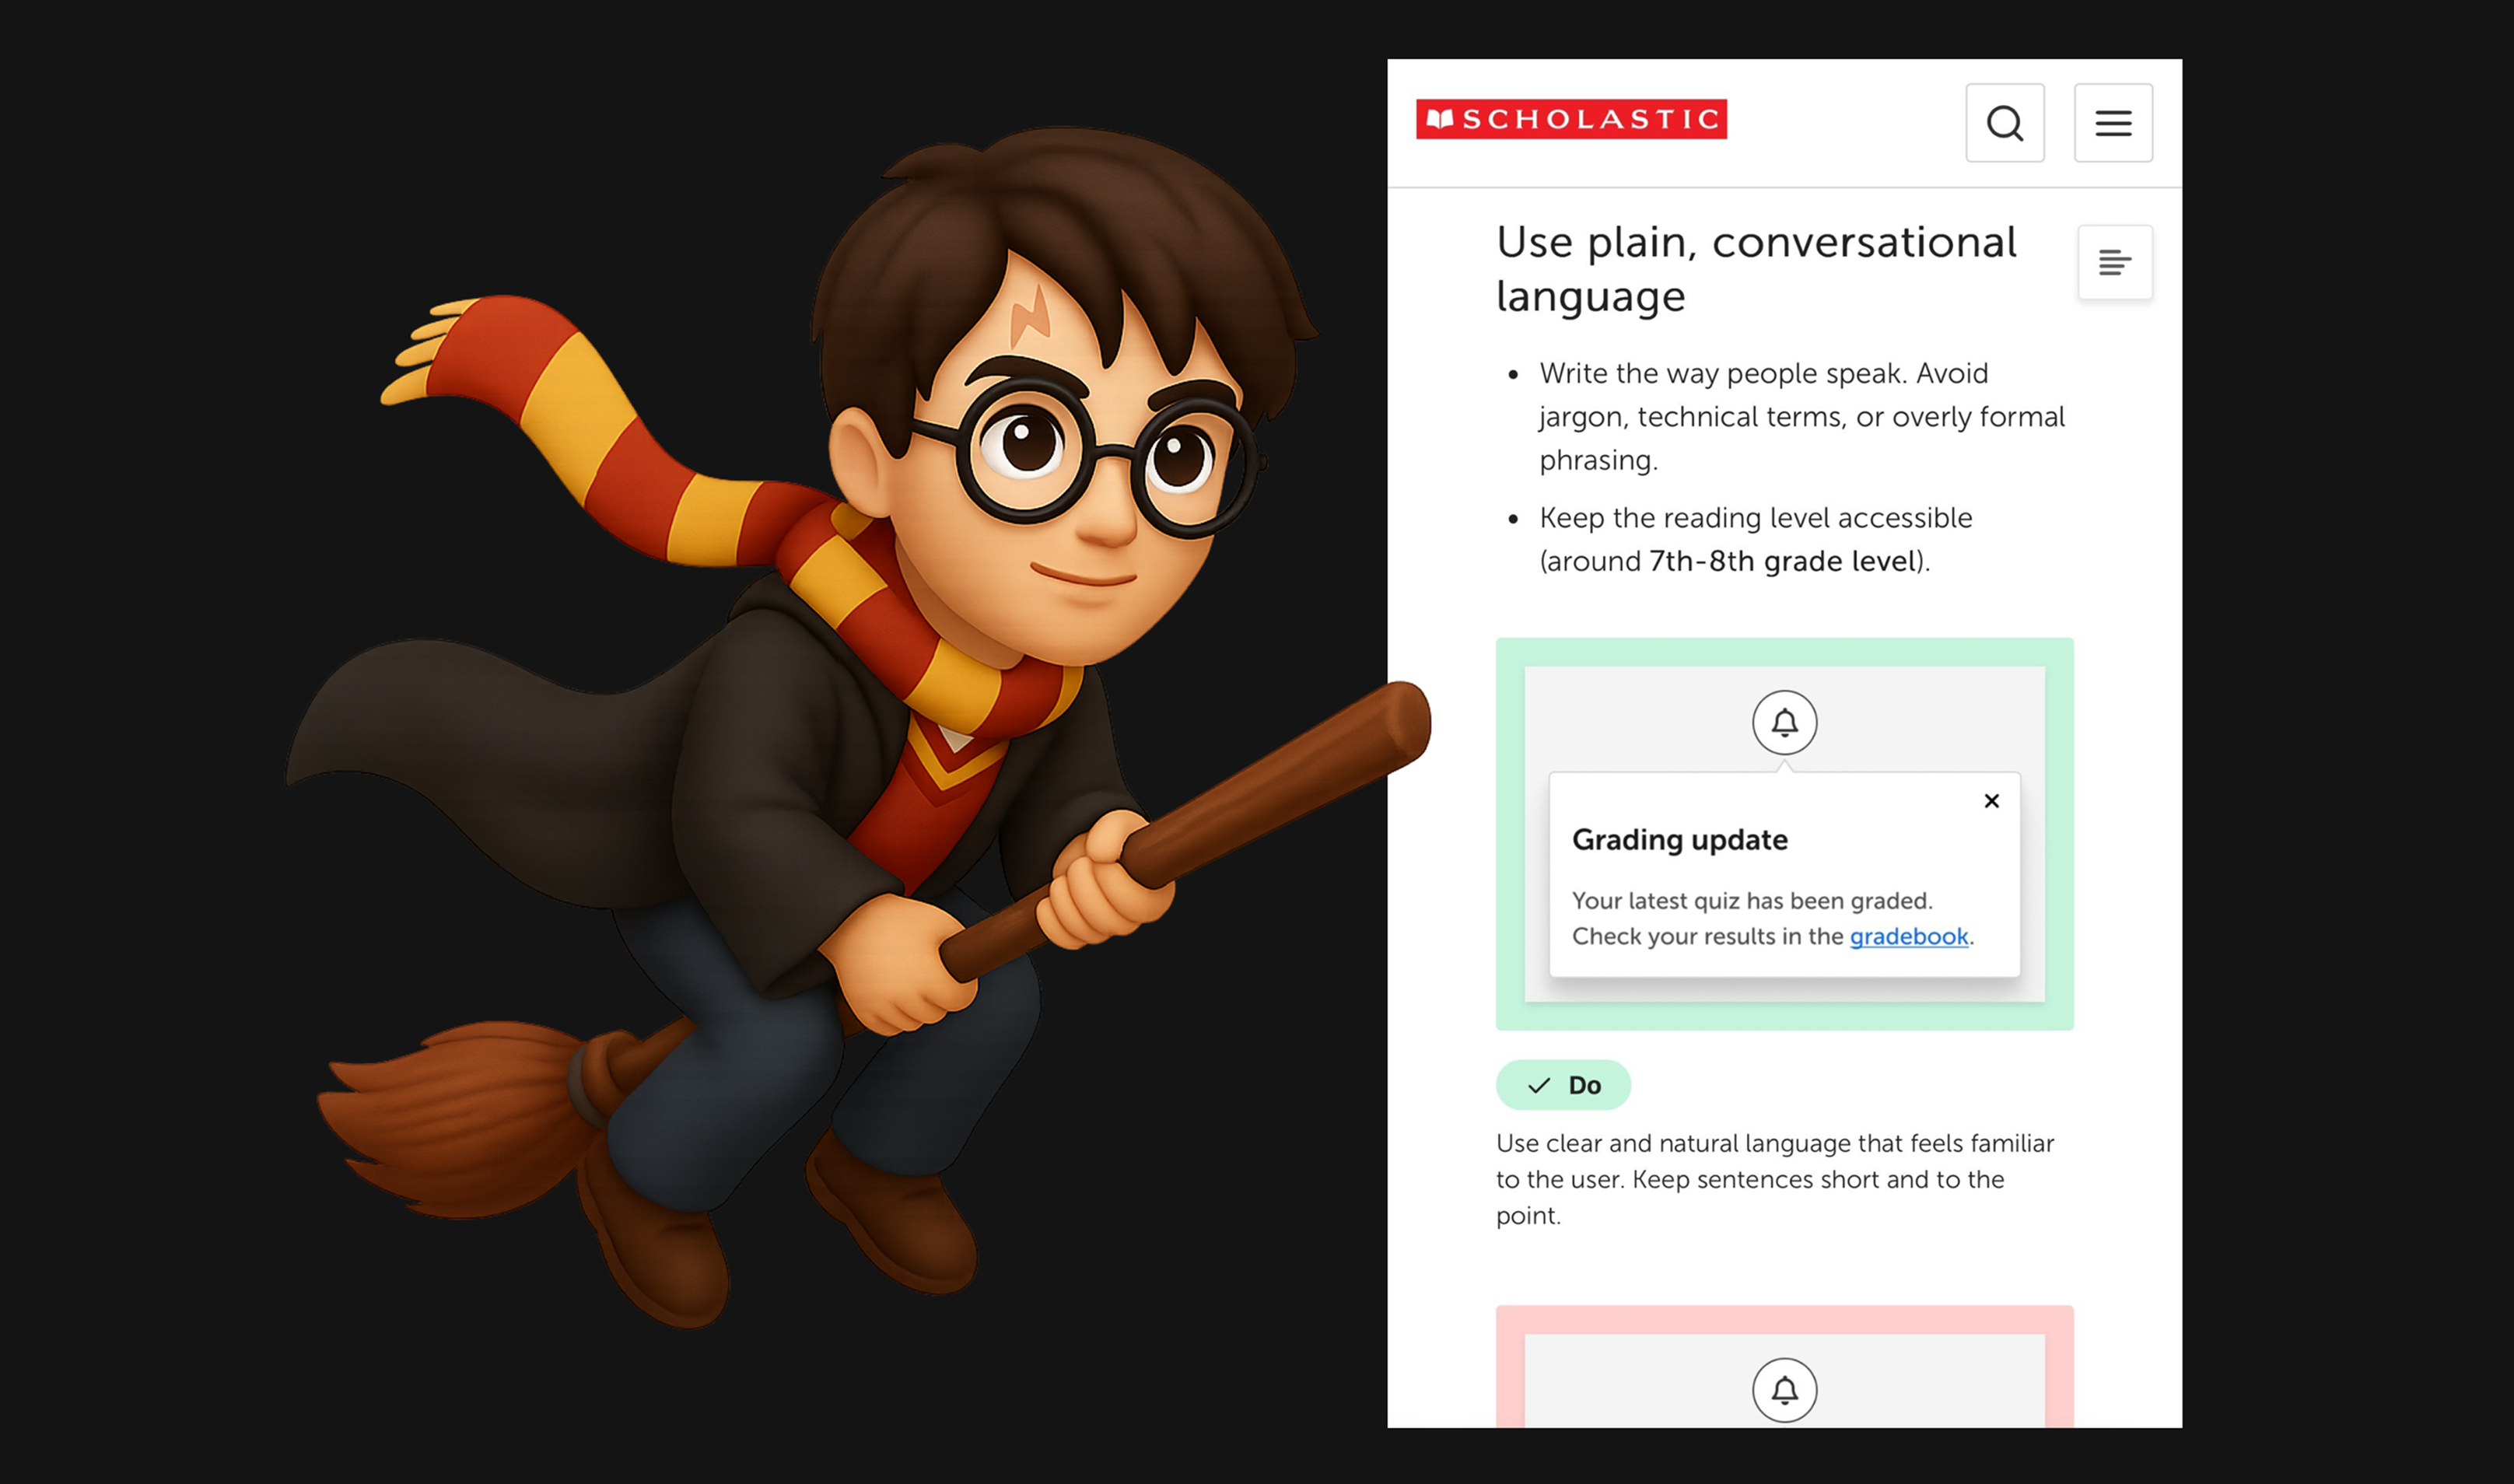Click the Do checkmark badge
Image resolution: width=2514 pixels, height=1484 pixels.
[1563, 1085]
